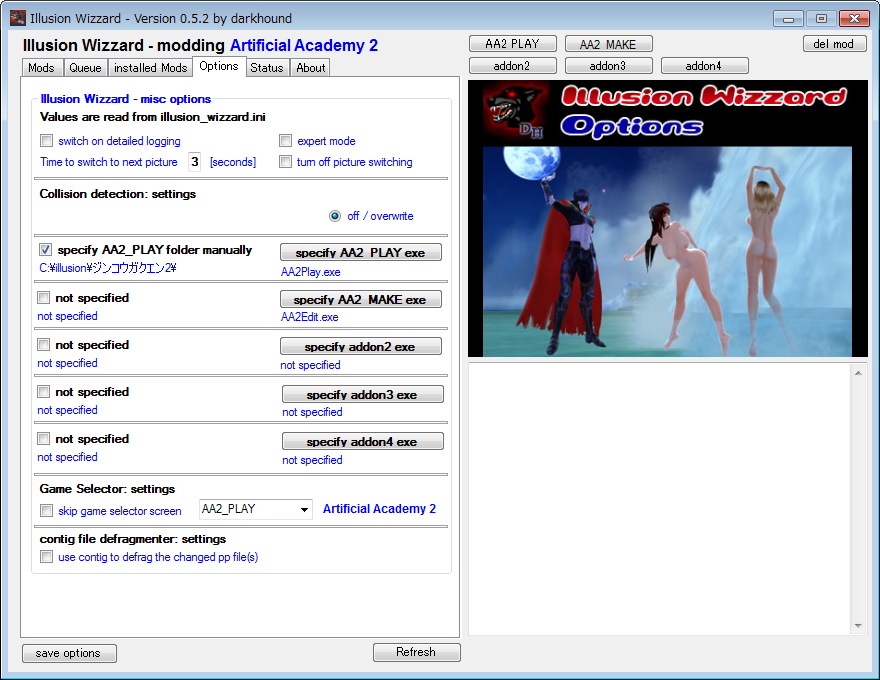Screen dimensions: 880x680
Task: Click specify addon3 exe button
Action: point(363,394)
